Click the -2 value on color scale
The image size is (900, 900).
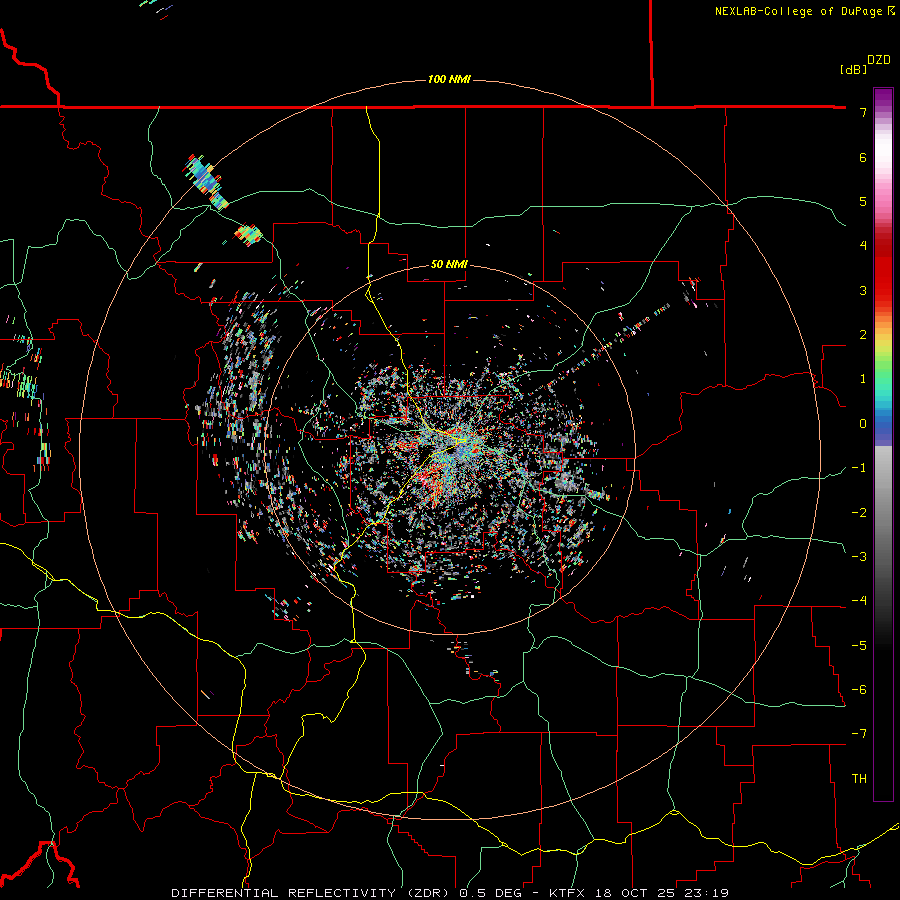(x=859, y=513)
